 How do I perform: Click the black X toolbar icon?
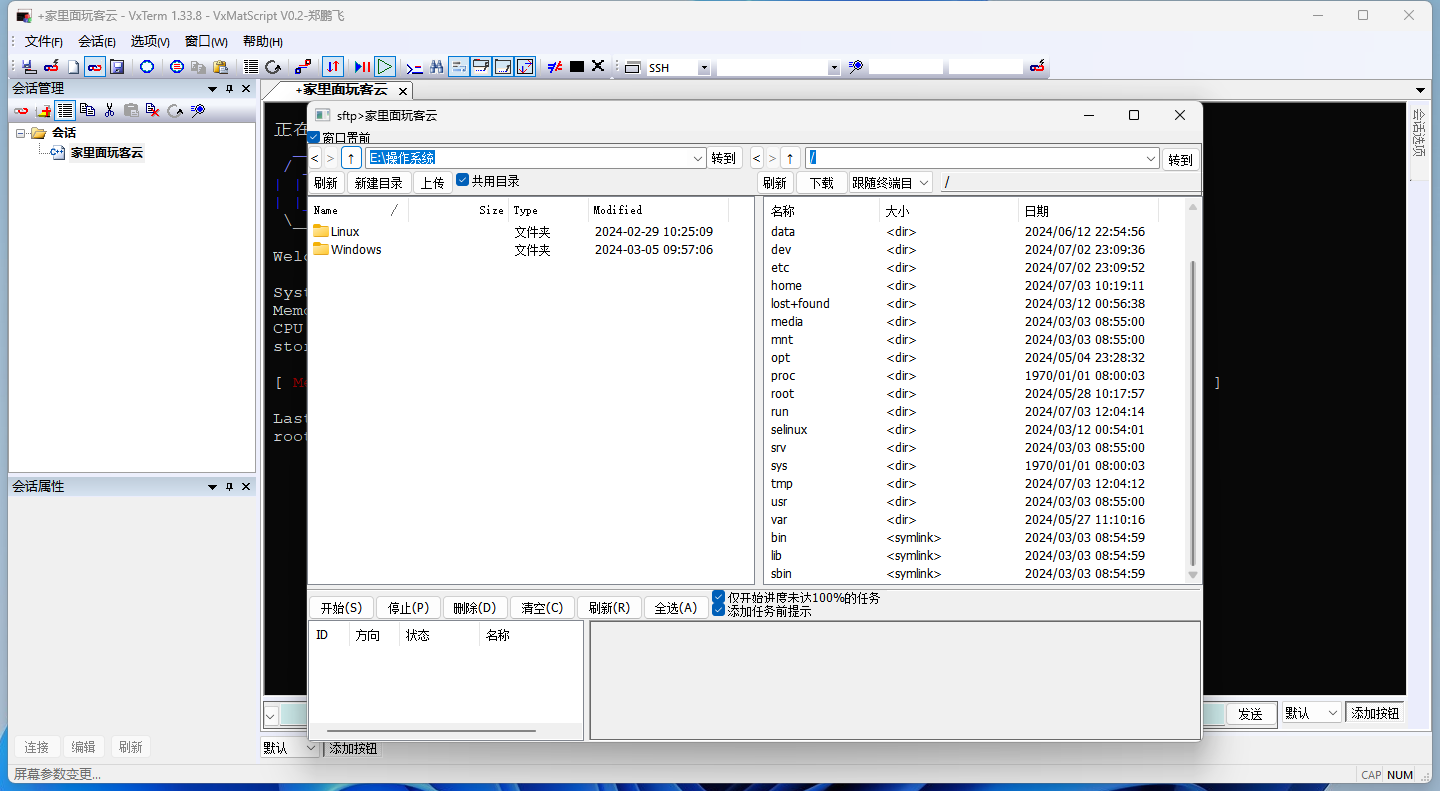[598, 66]
